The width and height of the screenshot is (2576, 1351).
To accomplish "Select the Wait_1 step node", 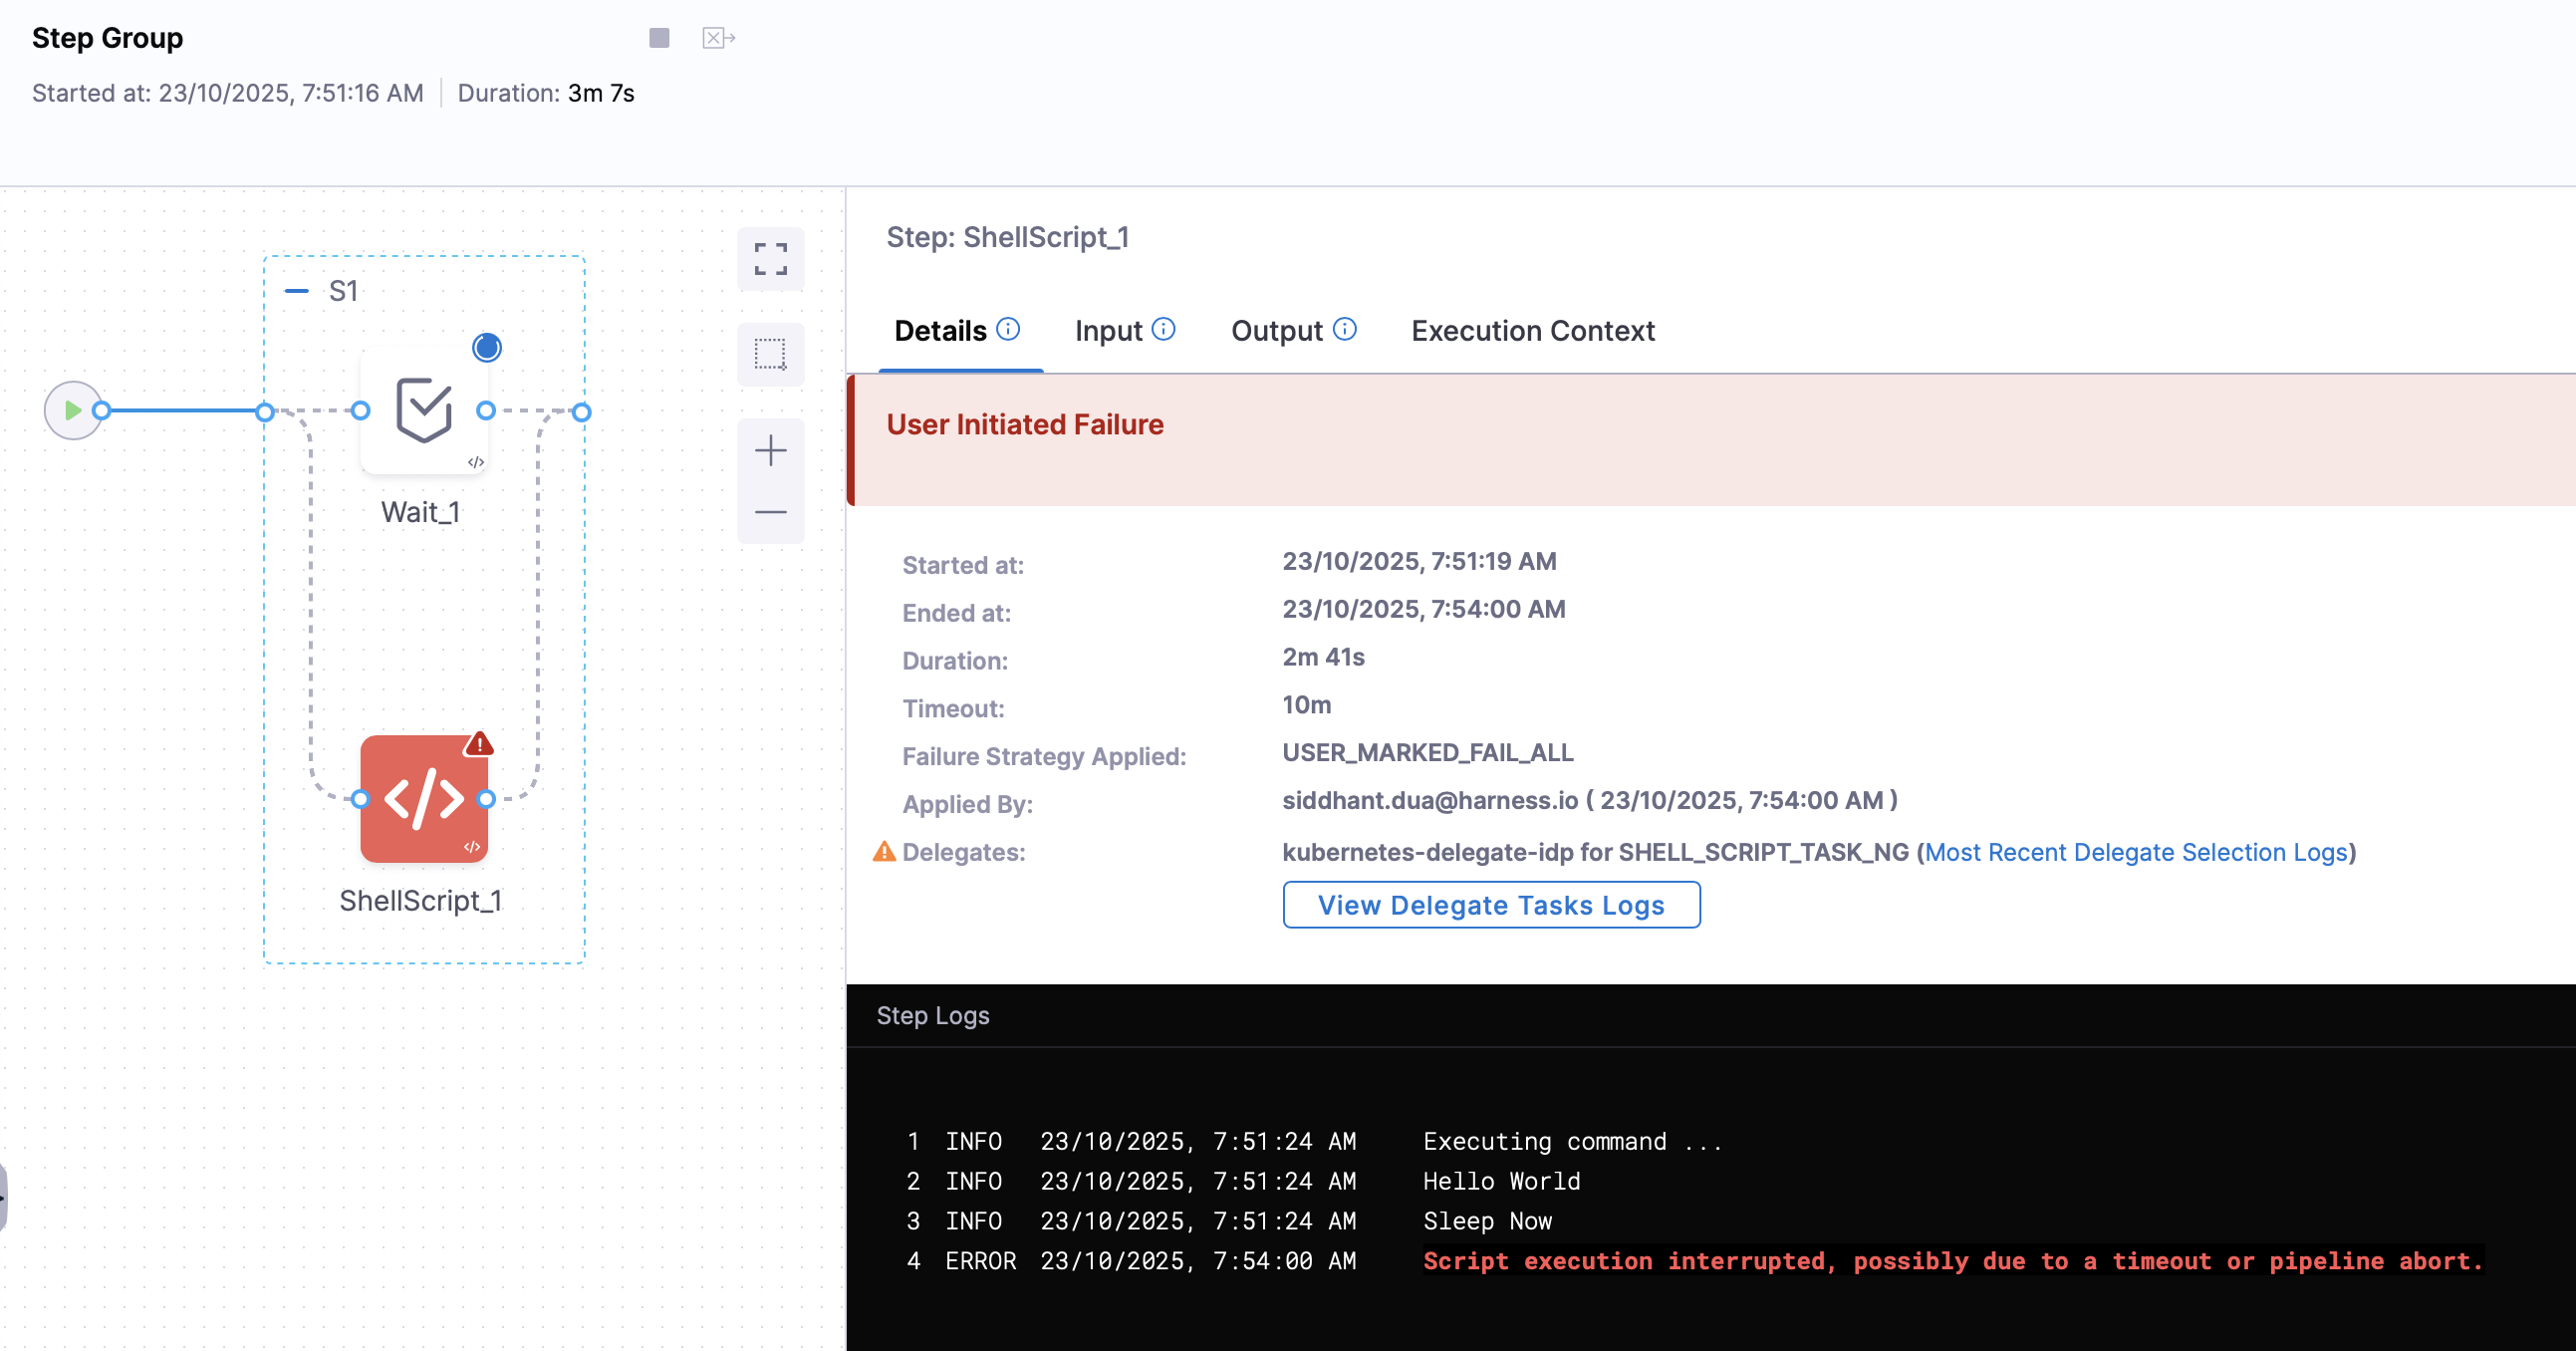I will 424,410.
